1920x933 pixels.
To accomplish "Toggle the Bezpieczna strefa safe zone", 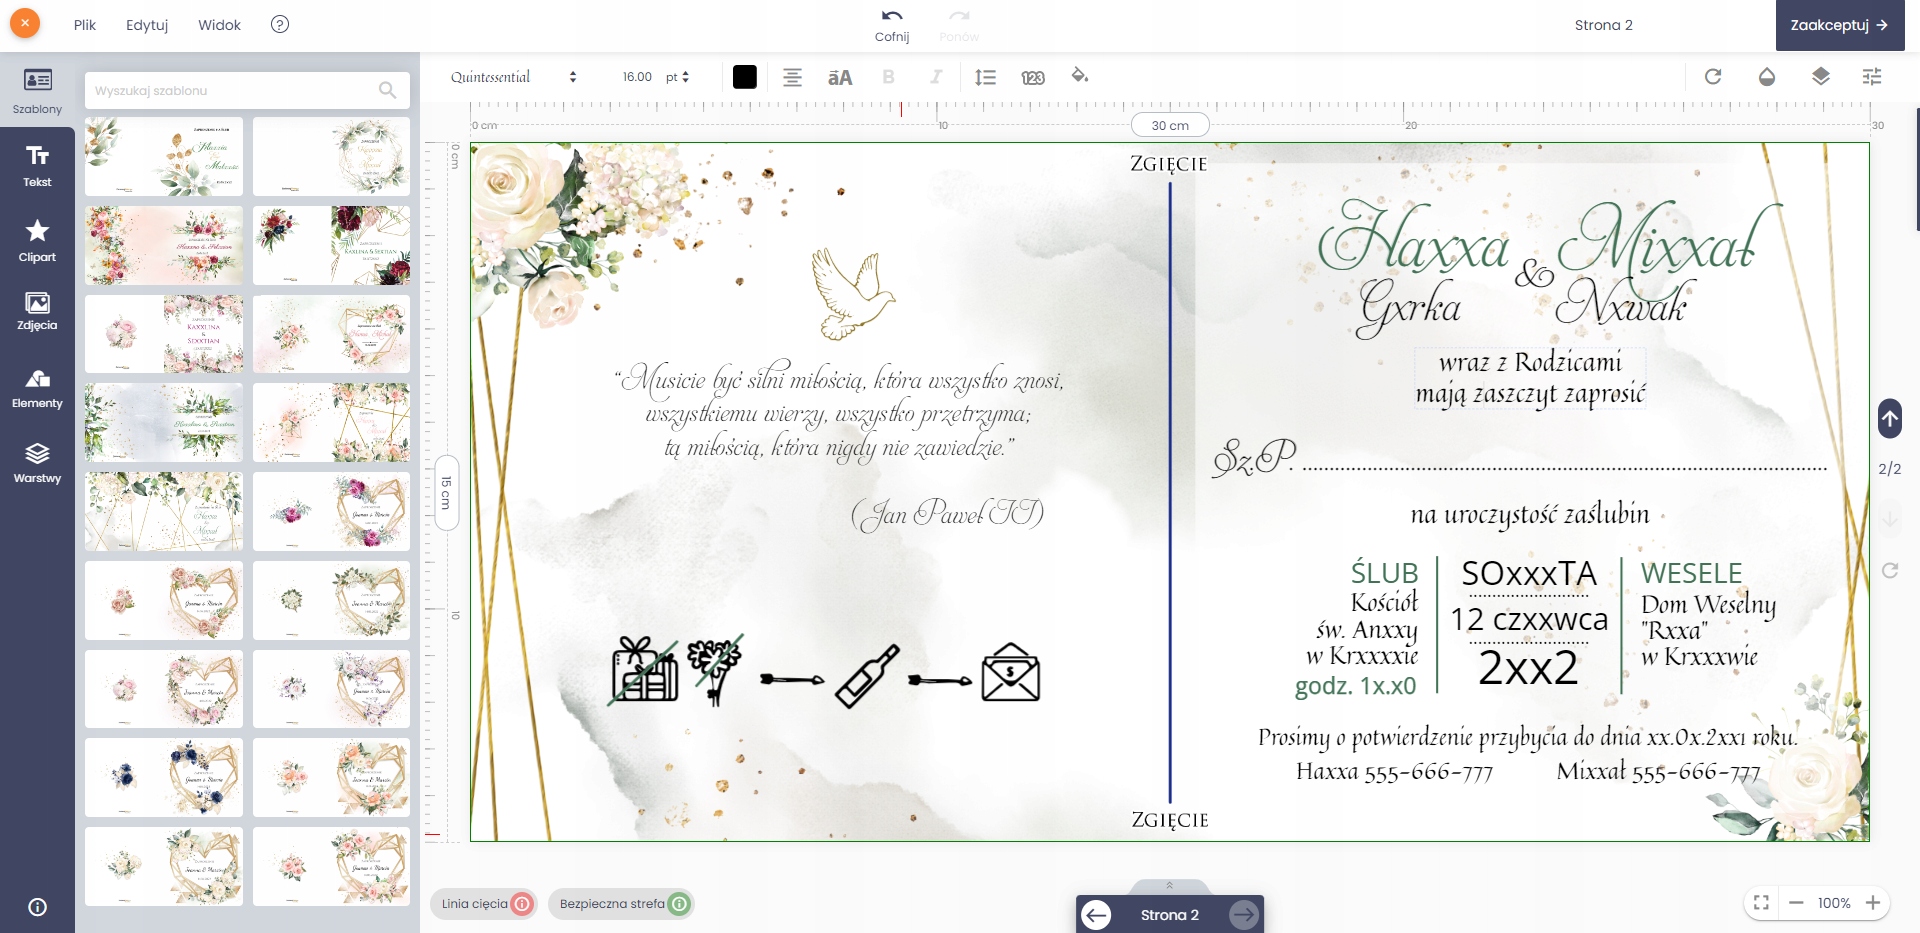I will coord(679,904).
